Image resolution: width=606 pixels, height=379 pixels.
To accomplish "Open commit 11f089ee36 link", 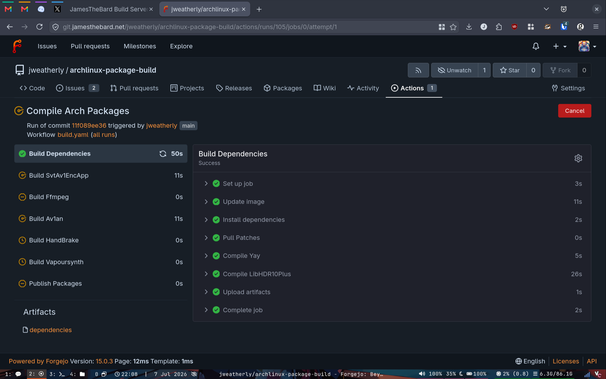I will 89,126.
